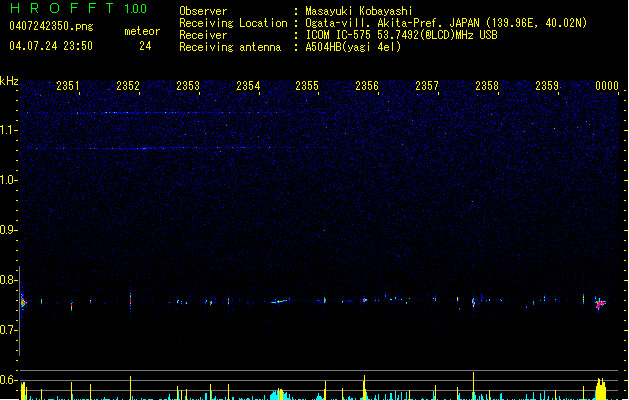629x400 pixels.
Task: Click the 2357 time marker
Action: (x=427, y=85)
